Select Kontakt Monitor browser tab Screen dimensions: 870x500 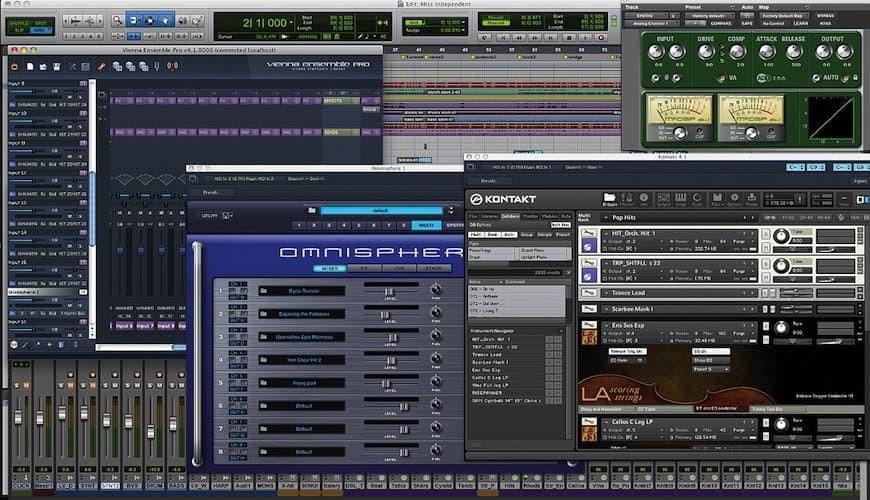530,216
